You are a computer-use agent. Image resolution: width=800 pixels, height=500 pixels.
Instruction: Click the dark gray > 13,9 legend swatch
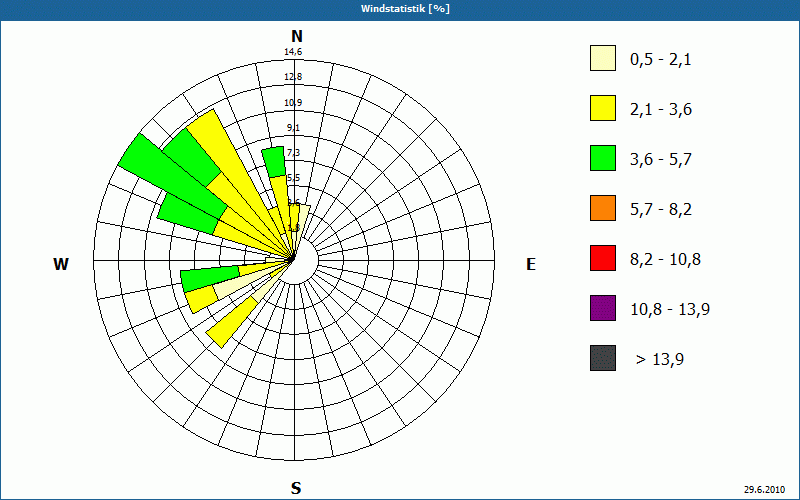tap(603, 358)
